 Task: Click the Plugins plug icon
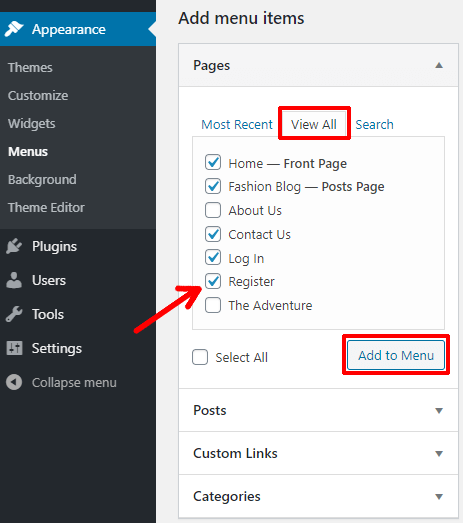click(x=14, y=246)
